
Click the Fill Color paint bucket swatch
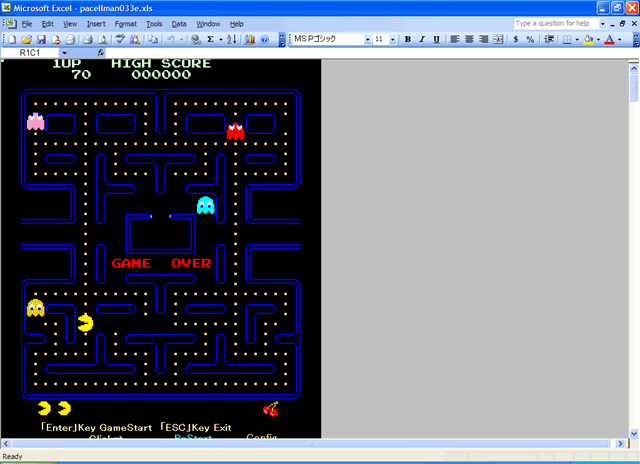tap(587, 39)
